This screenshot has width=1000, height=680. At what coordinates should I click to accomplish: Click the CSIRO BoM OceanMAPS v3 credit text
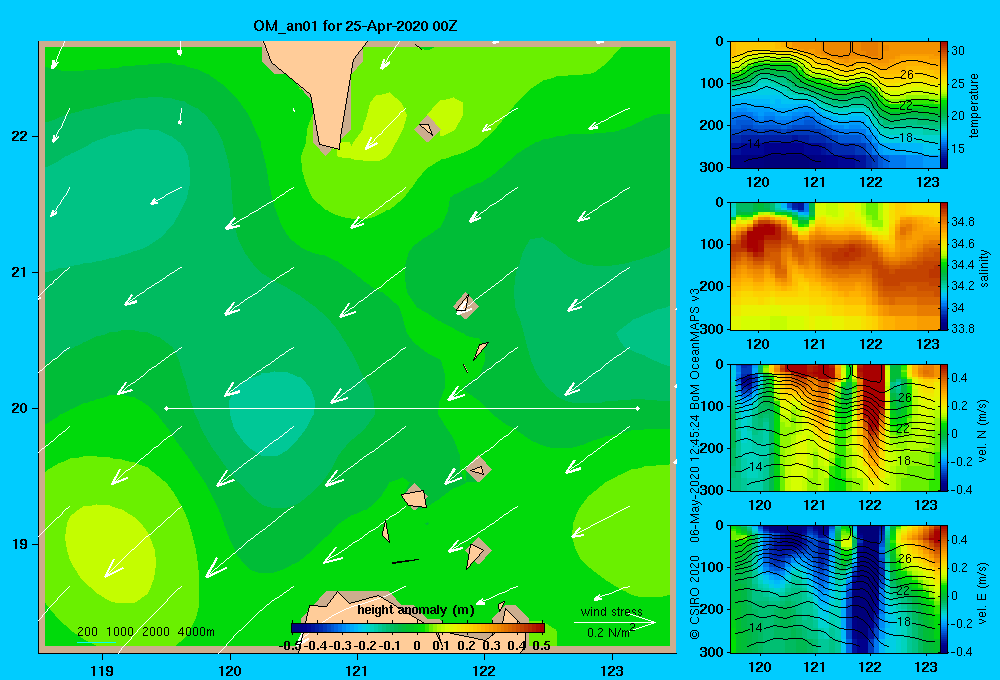(695, 462)
